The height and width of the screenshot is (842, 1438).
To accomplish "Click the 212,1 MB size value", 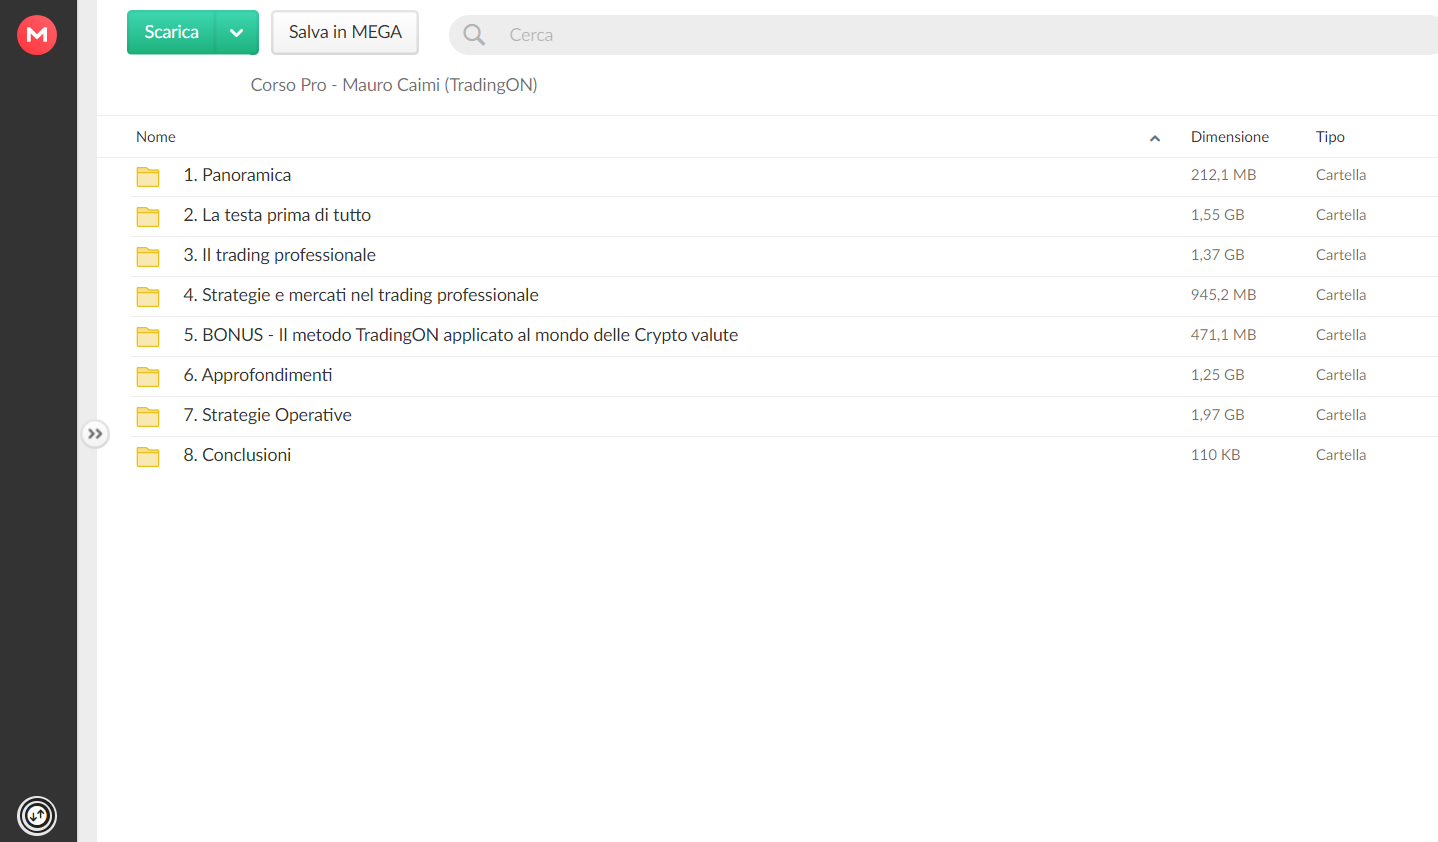I will click(1223, 175).
